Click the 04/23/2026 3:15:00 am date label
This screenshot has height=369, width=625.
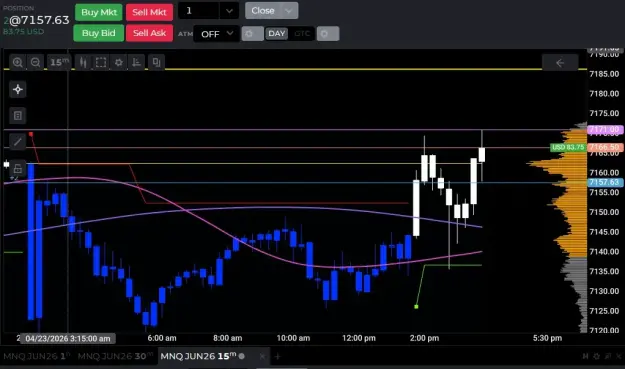[x=68, y=339]
